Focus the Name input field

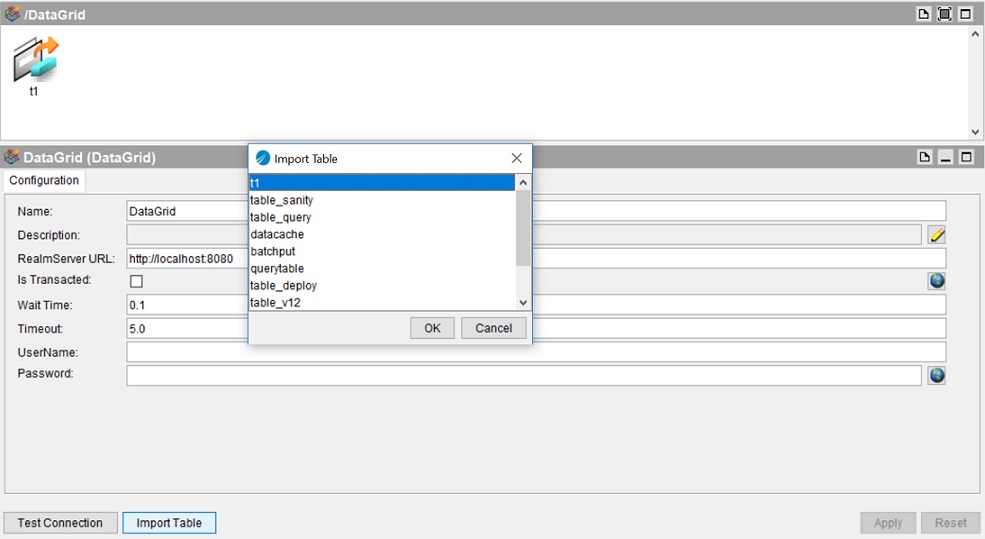point(536,211)
